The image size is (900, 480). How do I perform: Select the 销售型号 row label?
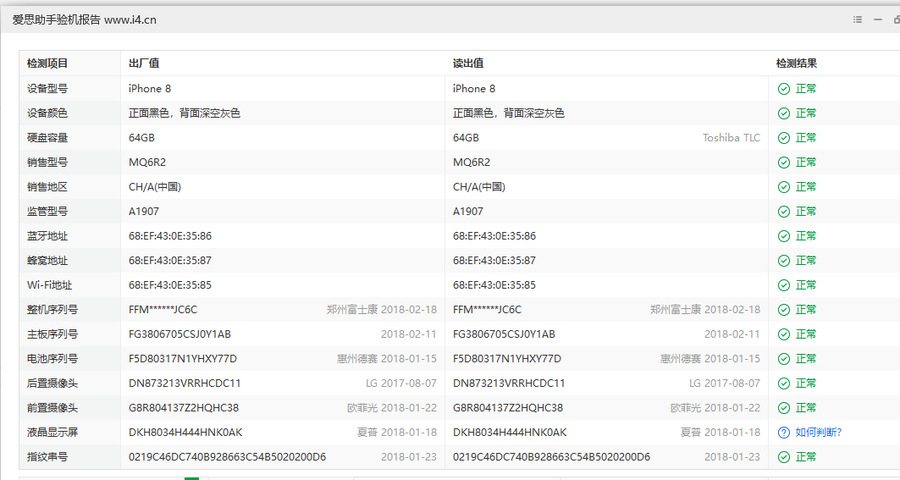click(47, 162)
